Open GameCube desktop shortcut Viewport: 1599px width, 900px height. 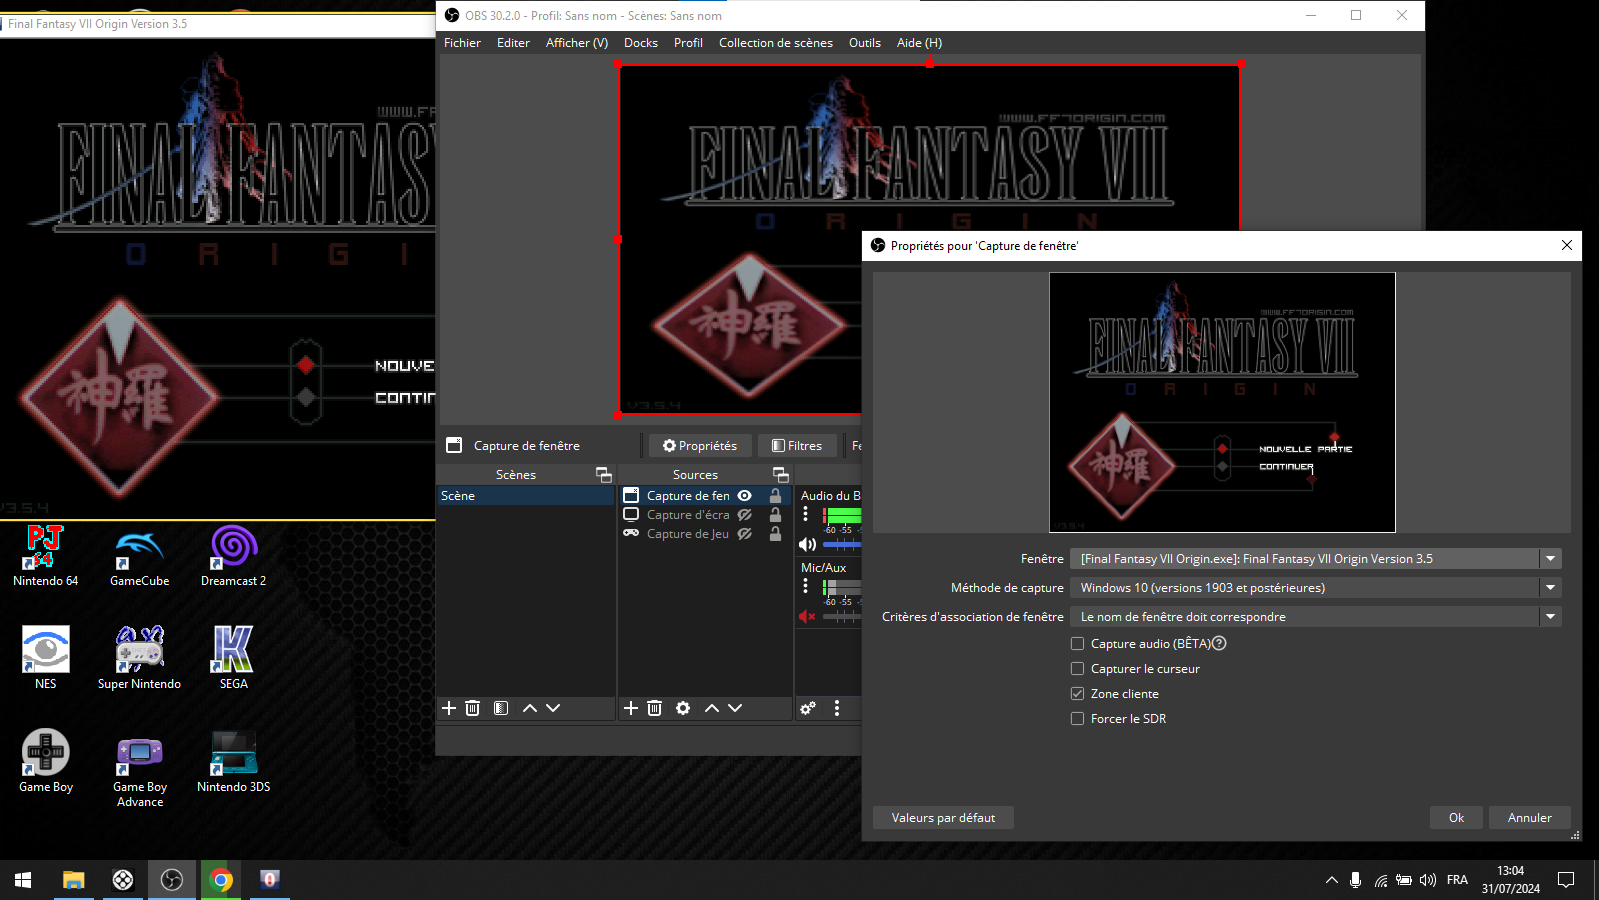(x=139, y=556)
